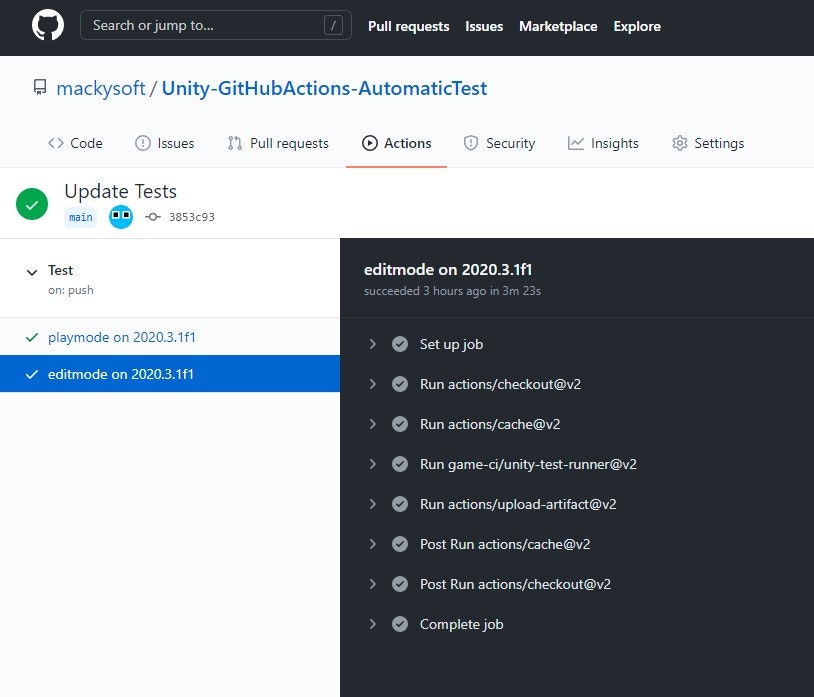Expand the Run game-ci/unity-test-runner@v2 step

[372, 463]
